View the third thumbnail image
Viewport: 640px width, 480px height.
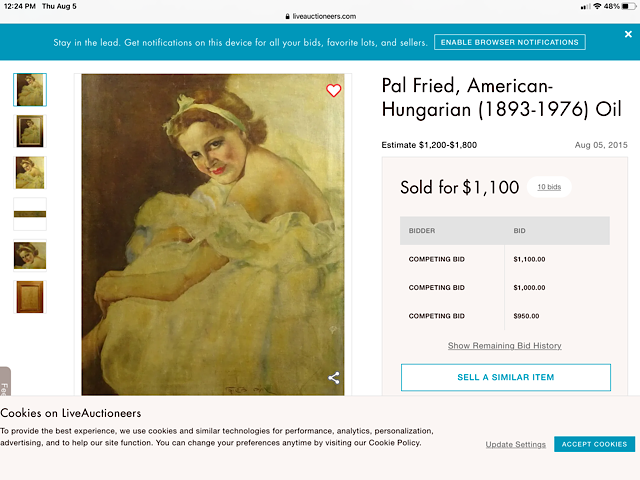coord(29,172)
